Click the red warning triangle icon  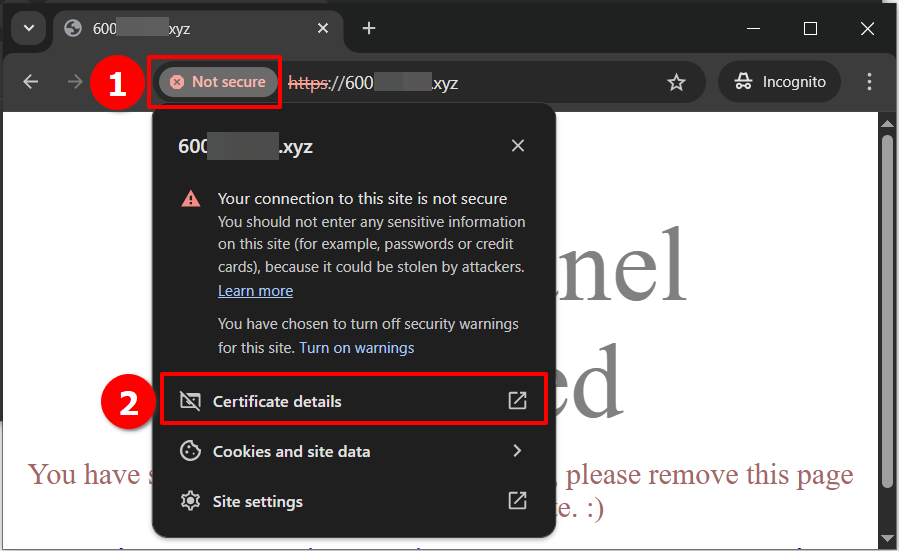tap(191, 199)
